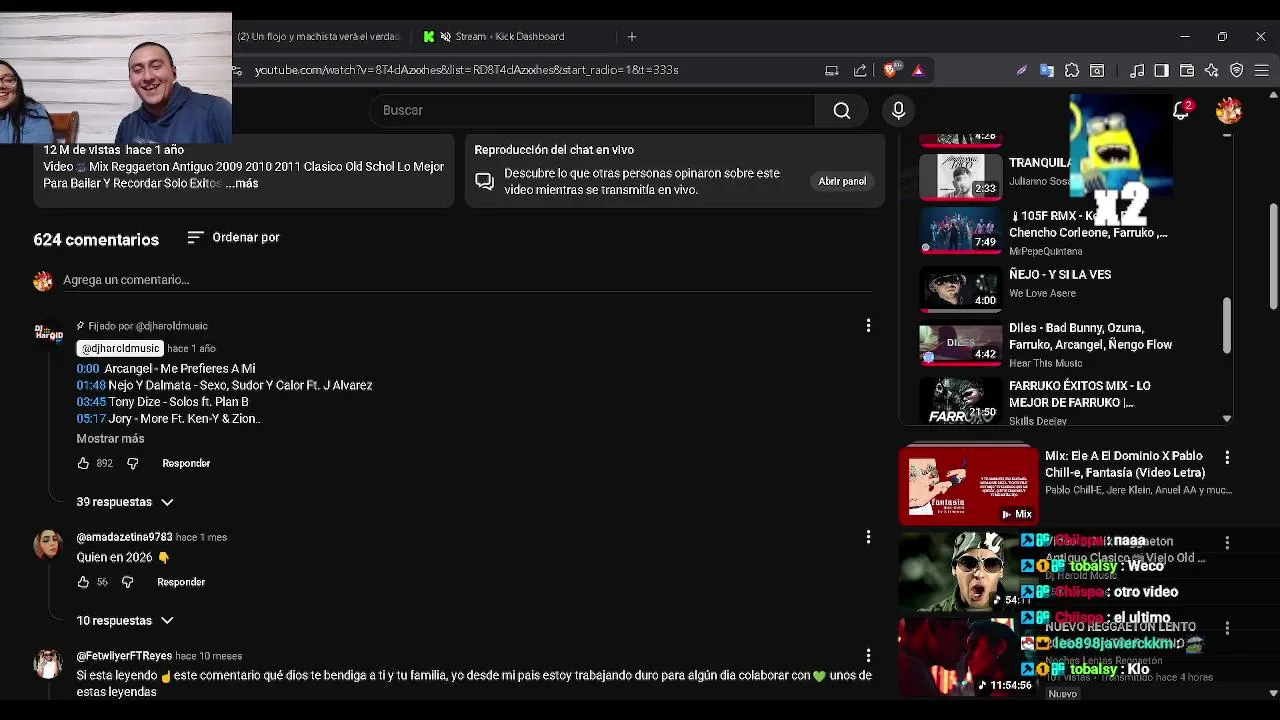Reply to the pinned comment with Responder
The height and width of the screenshot is (720, 1280).
click(186, 463)
